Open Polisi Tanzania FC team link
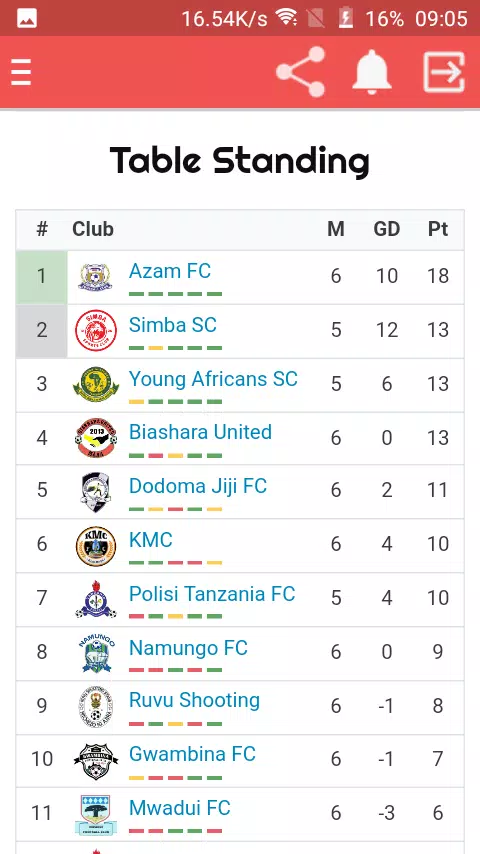Viewport: 480px width, 854px height. click(x=212, y=594)
